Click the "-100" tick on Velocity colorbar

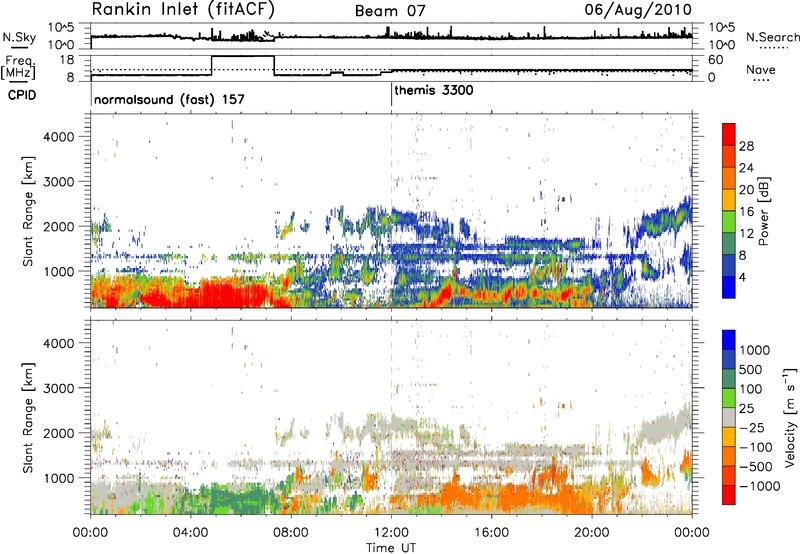pos(758,447)
